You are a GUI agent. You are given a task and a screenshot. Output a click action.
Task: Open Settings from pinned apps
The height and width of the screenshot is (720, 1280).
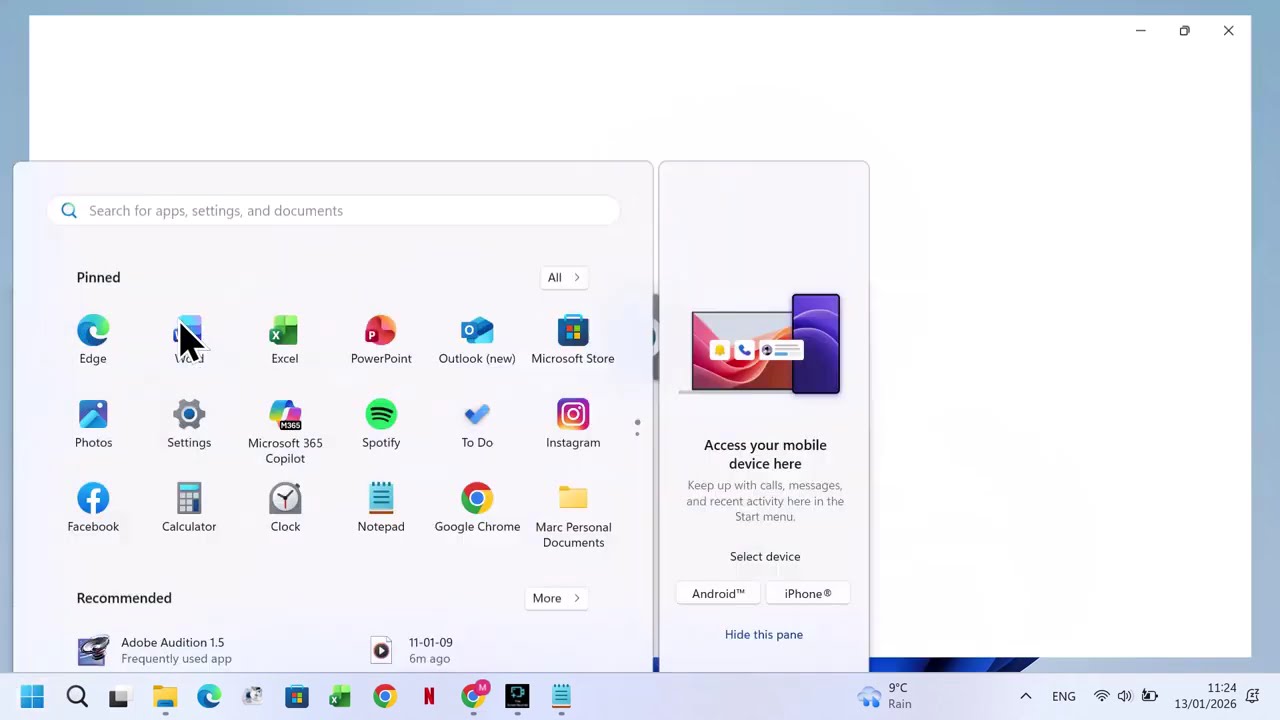pos(189,424)
